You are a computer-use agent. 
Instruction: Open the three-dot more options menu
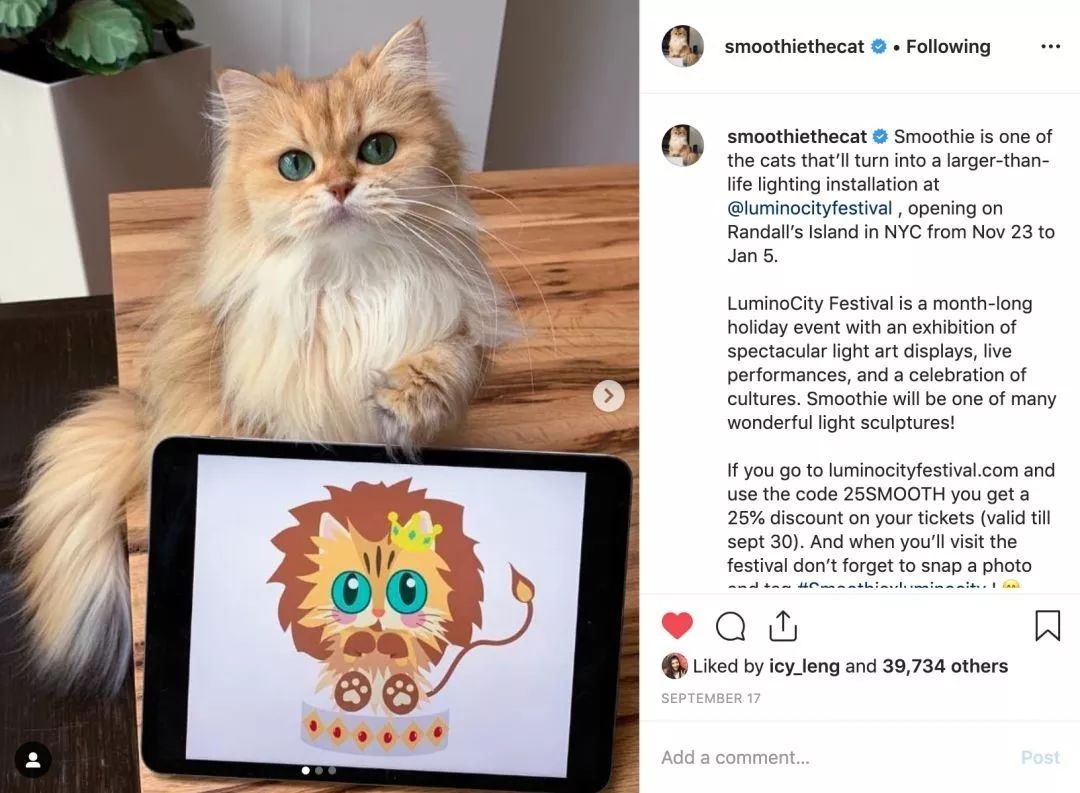tap(1050, 46)
